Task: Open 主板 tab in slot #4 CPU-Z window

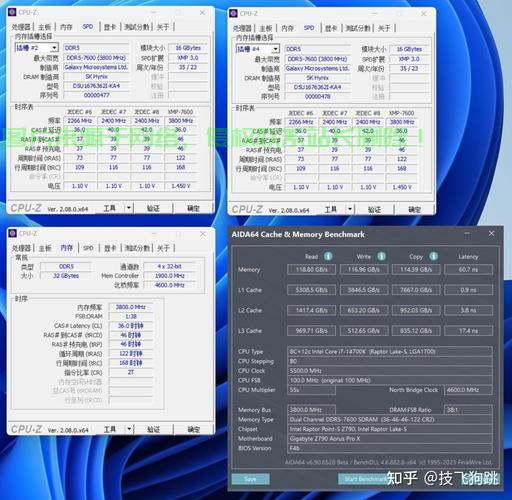Action: [266, 28]
